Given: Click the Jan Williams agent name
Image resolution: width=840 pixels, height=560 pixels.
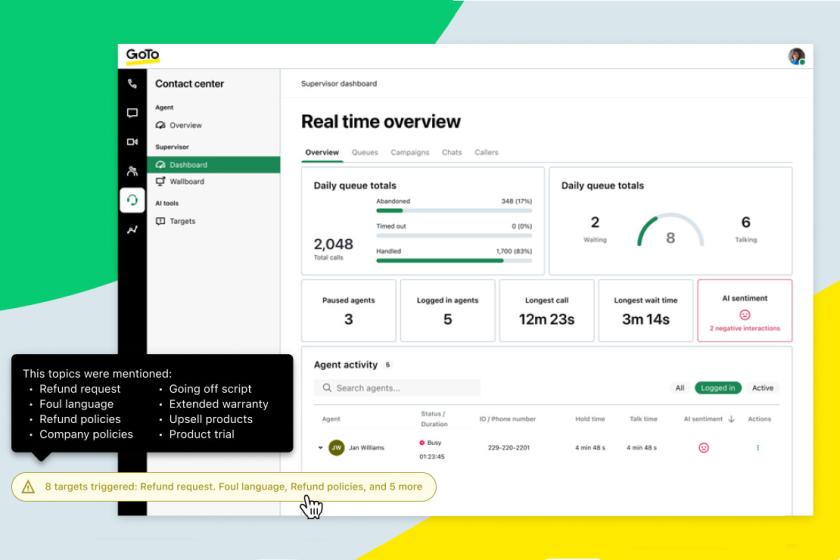Looking at the screenshot, I should pos(366,447).
